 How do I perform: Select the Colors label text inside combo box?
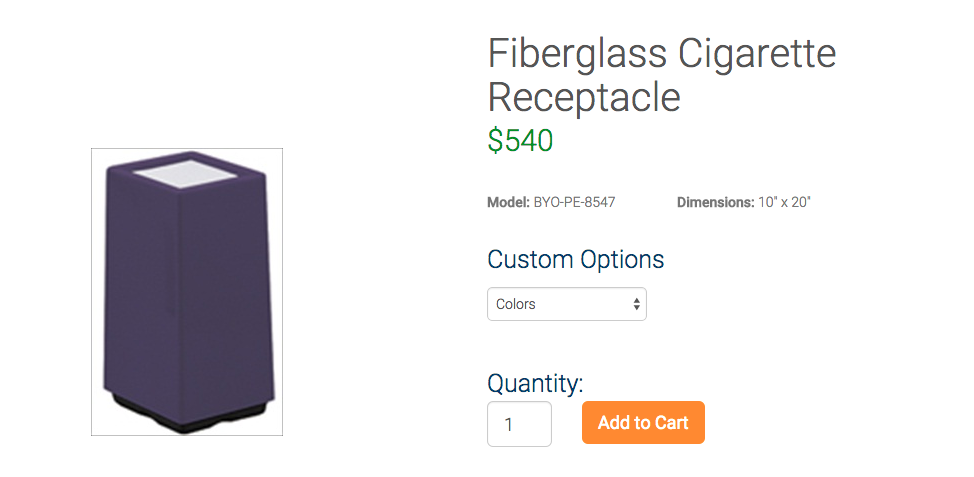(x=516, y=304)
